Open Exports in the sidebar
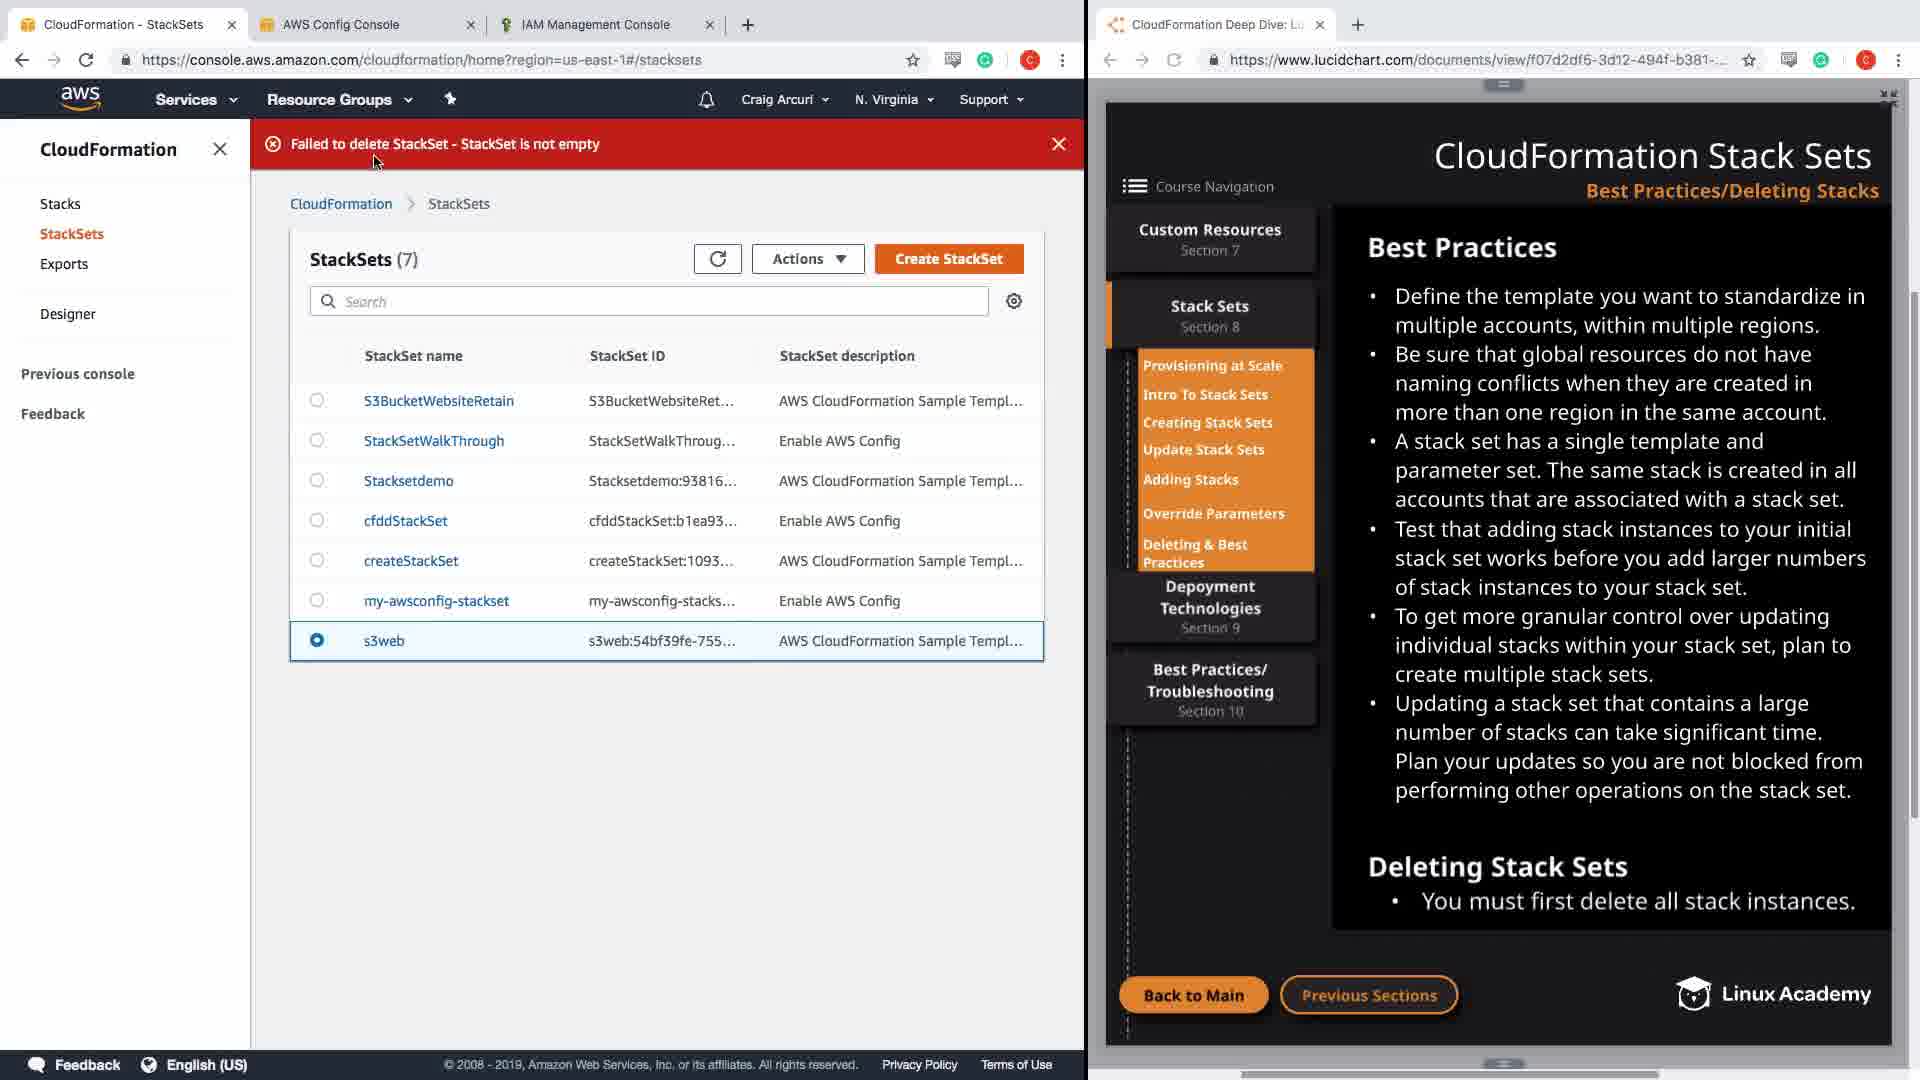Screen dimensions: 1920x1080 [x=64, y=264]
